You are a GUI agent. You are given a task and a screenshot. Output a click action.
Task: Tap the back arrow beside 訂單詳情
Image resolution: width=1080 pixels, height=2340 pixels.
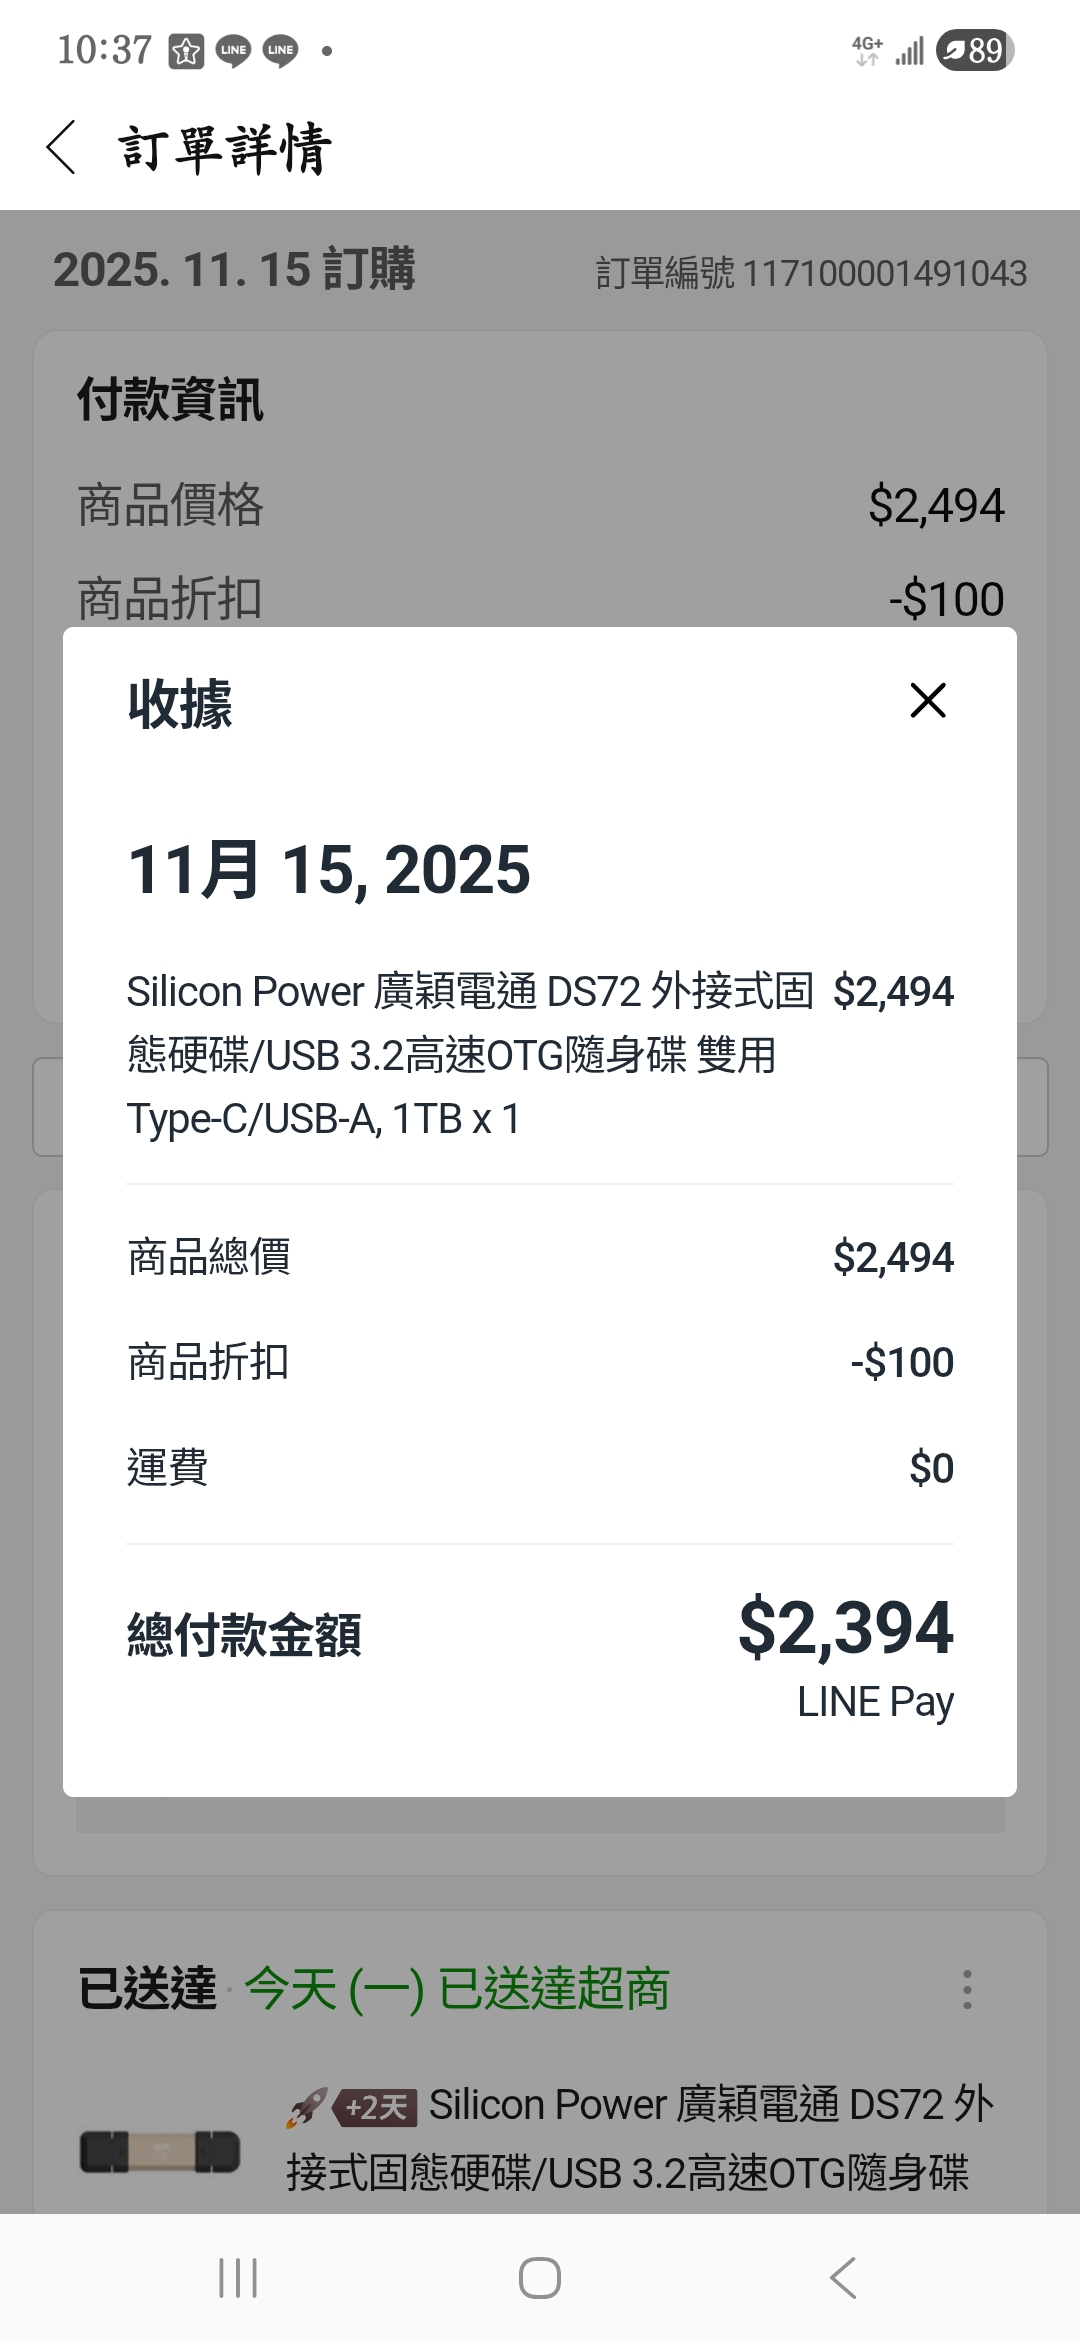pyautogui.click(x=62, y=148)
